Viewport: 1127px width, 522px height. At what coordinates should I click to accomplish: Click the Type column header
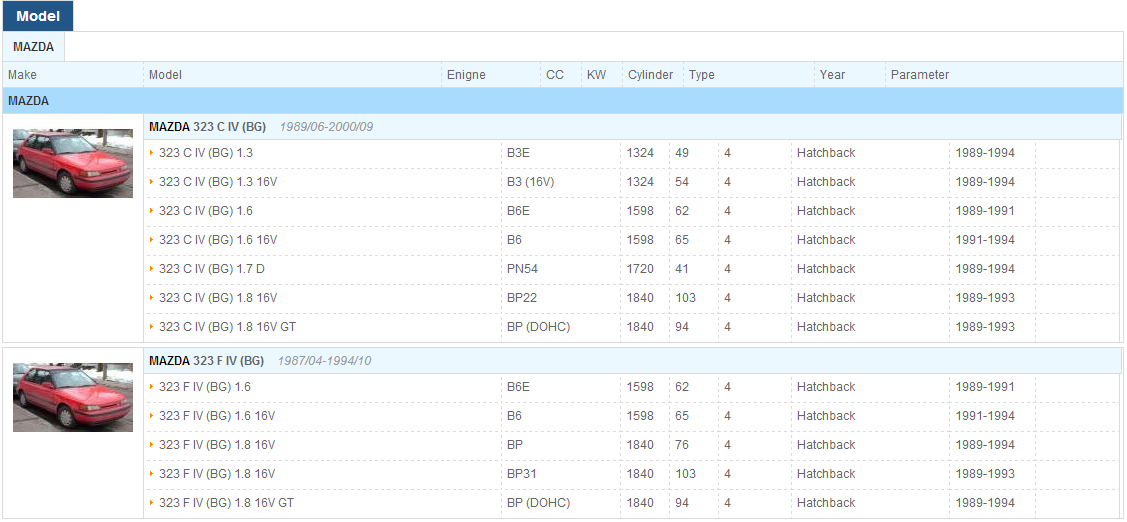pyautogui.click(x=702, y=75)
